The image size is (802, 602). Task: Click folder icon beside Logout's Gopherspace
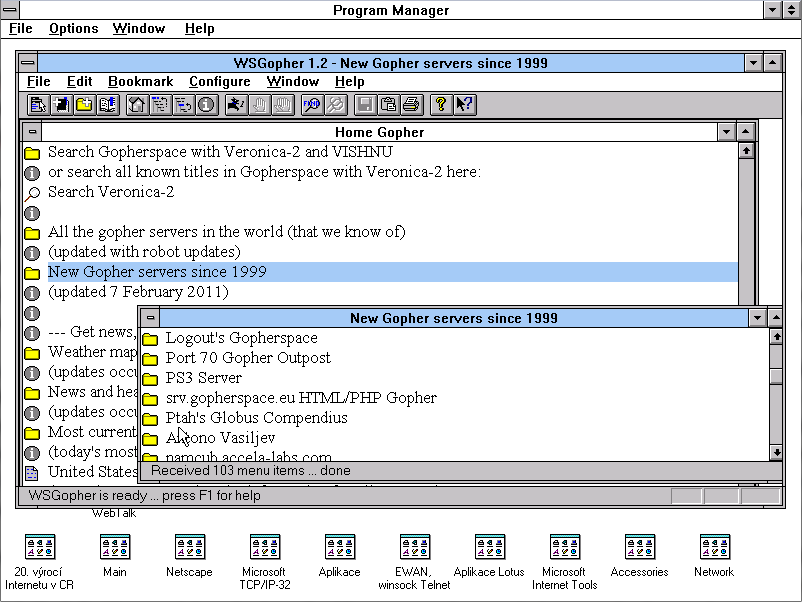150,339
